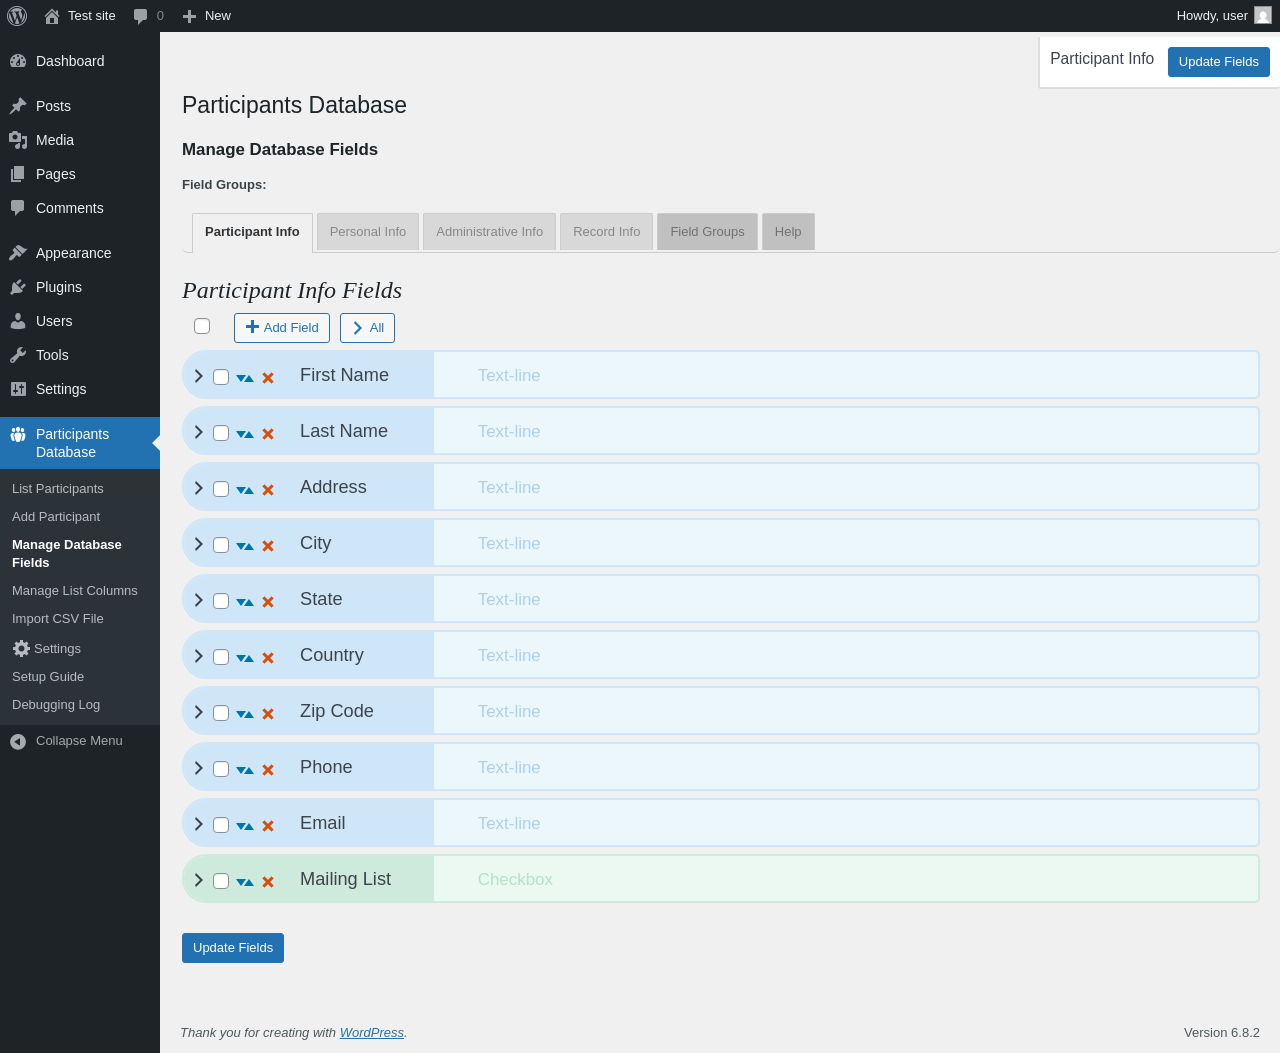Click the bottom Update Fields button
Screen dimensions: 1280x1053
tap(233, 948)
